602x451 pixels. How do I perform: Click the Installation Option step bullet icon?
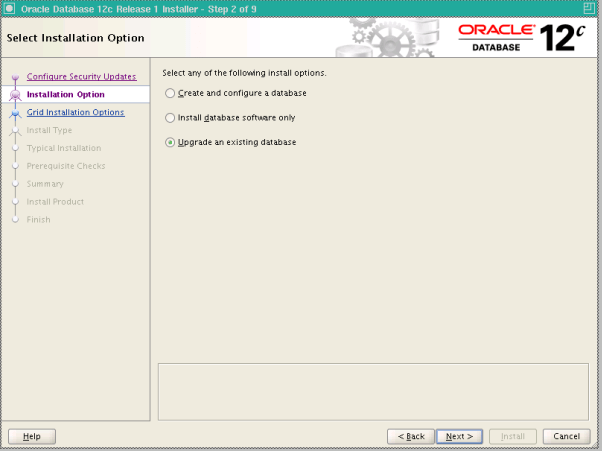[15, 94]
